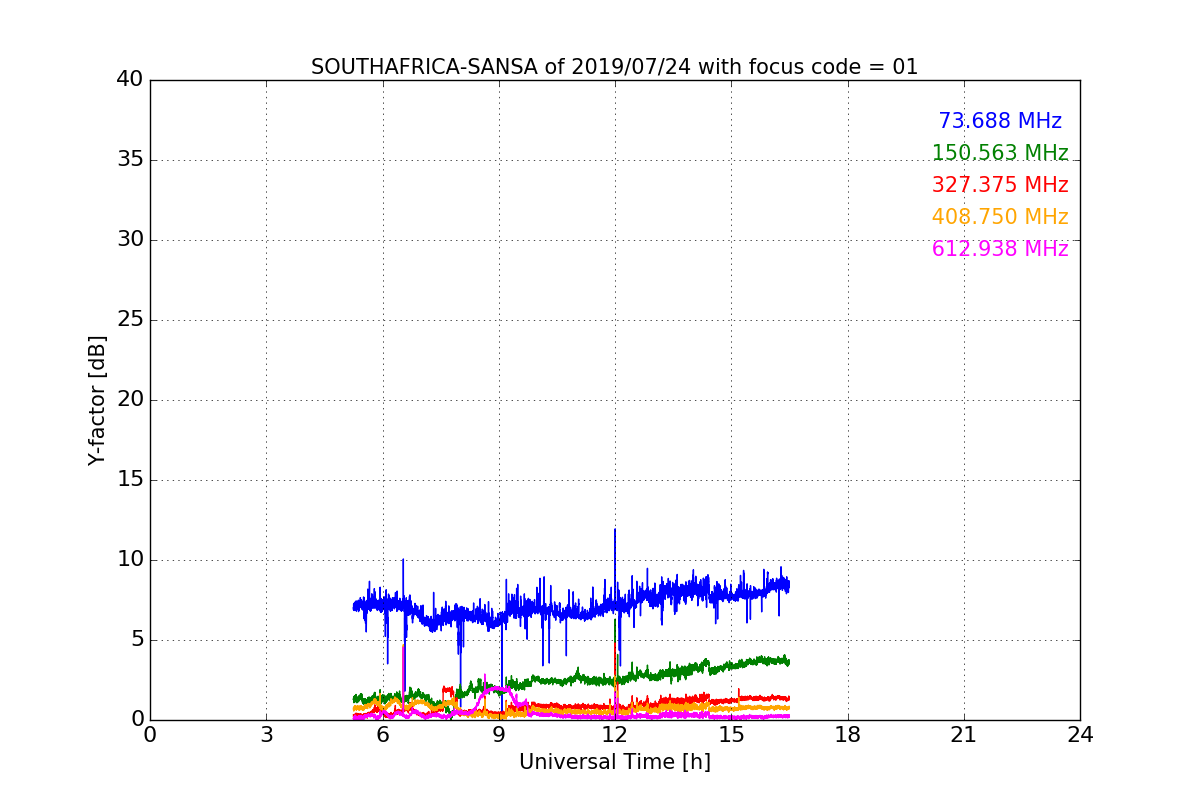Click the Y-factor [dB] axis label
Viewport: 1200px width, 800px height.
pyautogui.click(x=97, y=400)
